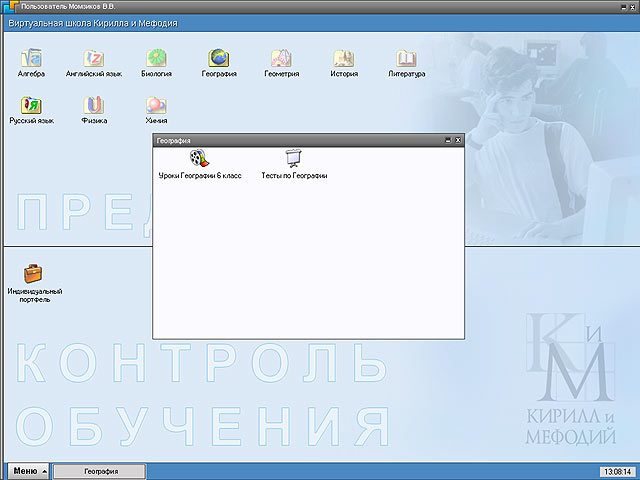The image size is (640, 480).
Task: Launch Уроки Географии 6 класс
Action: tap(199, 158)
